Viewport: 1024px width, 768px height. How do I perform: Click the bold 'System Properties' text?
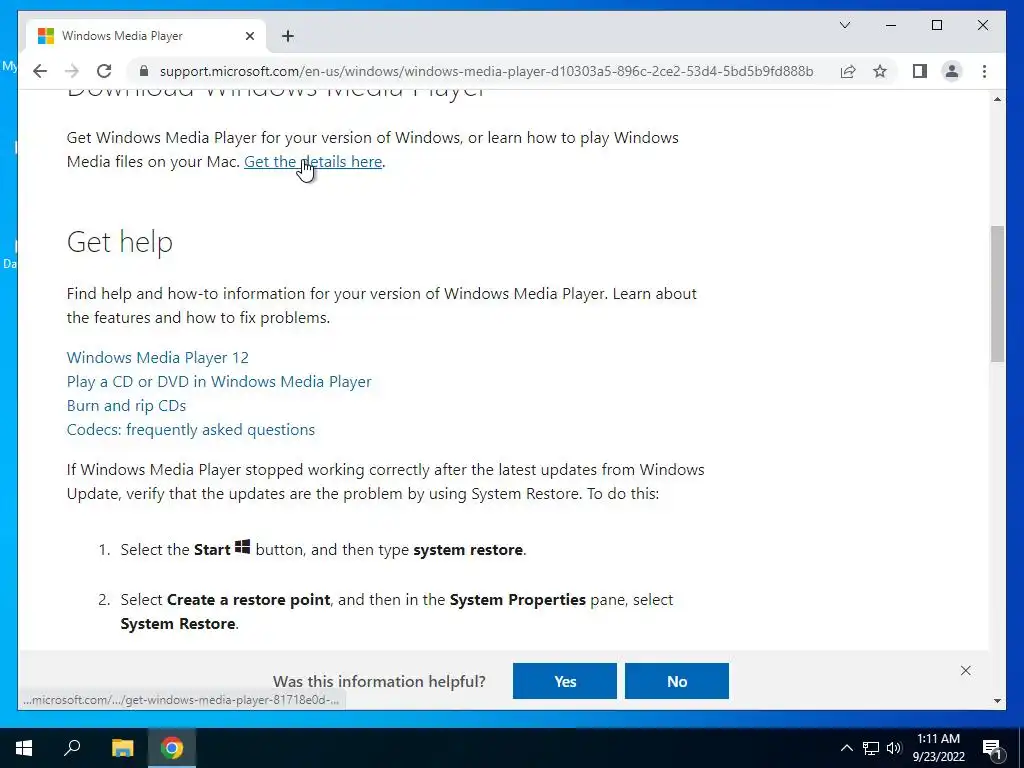(518, 600)
